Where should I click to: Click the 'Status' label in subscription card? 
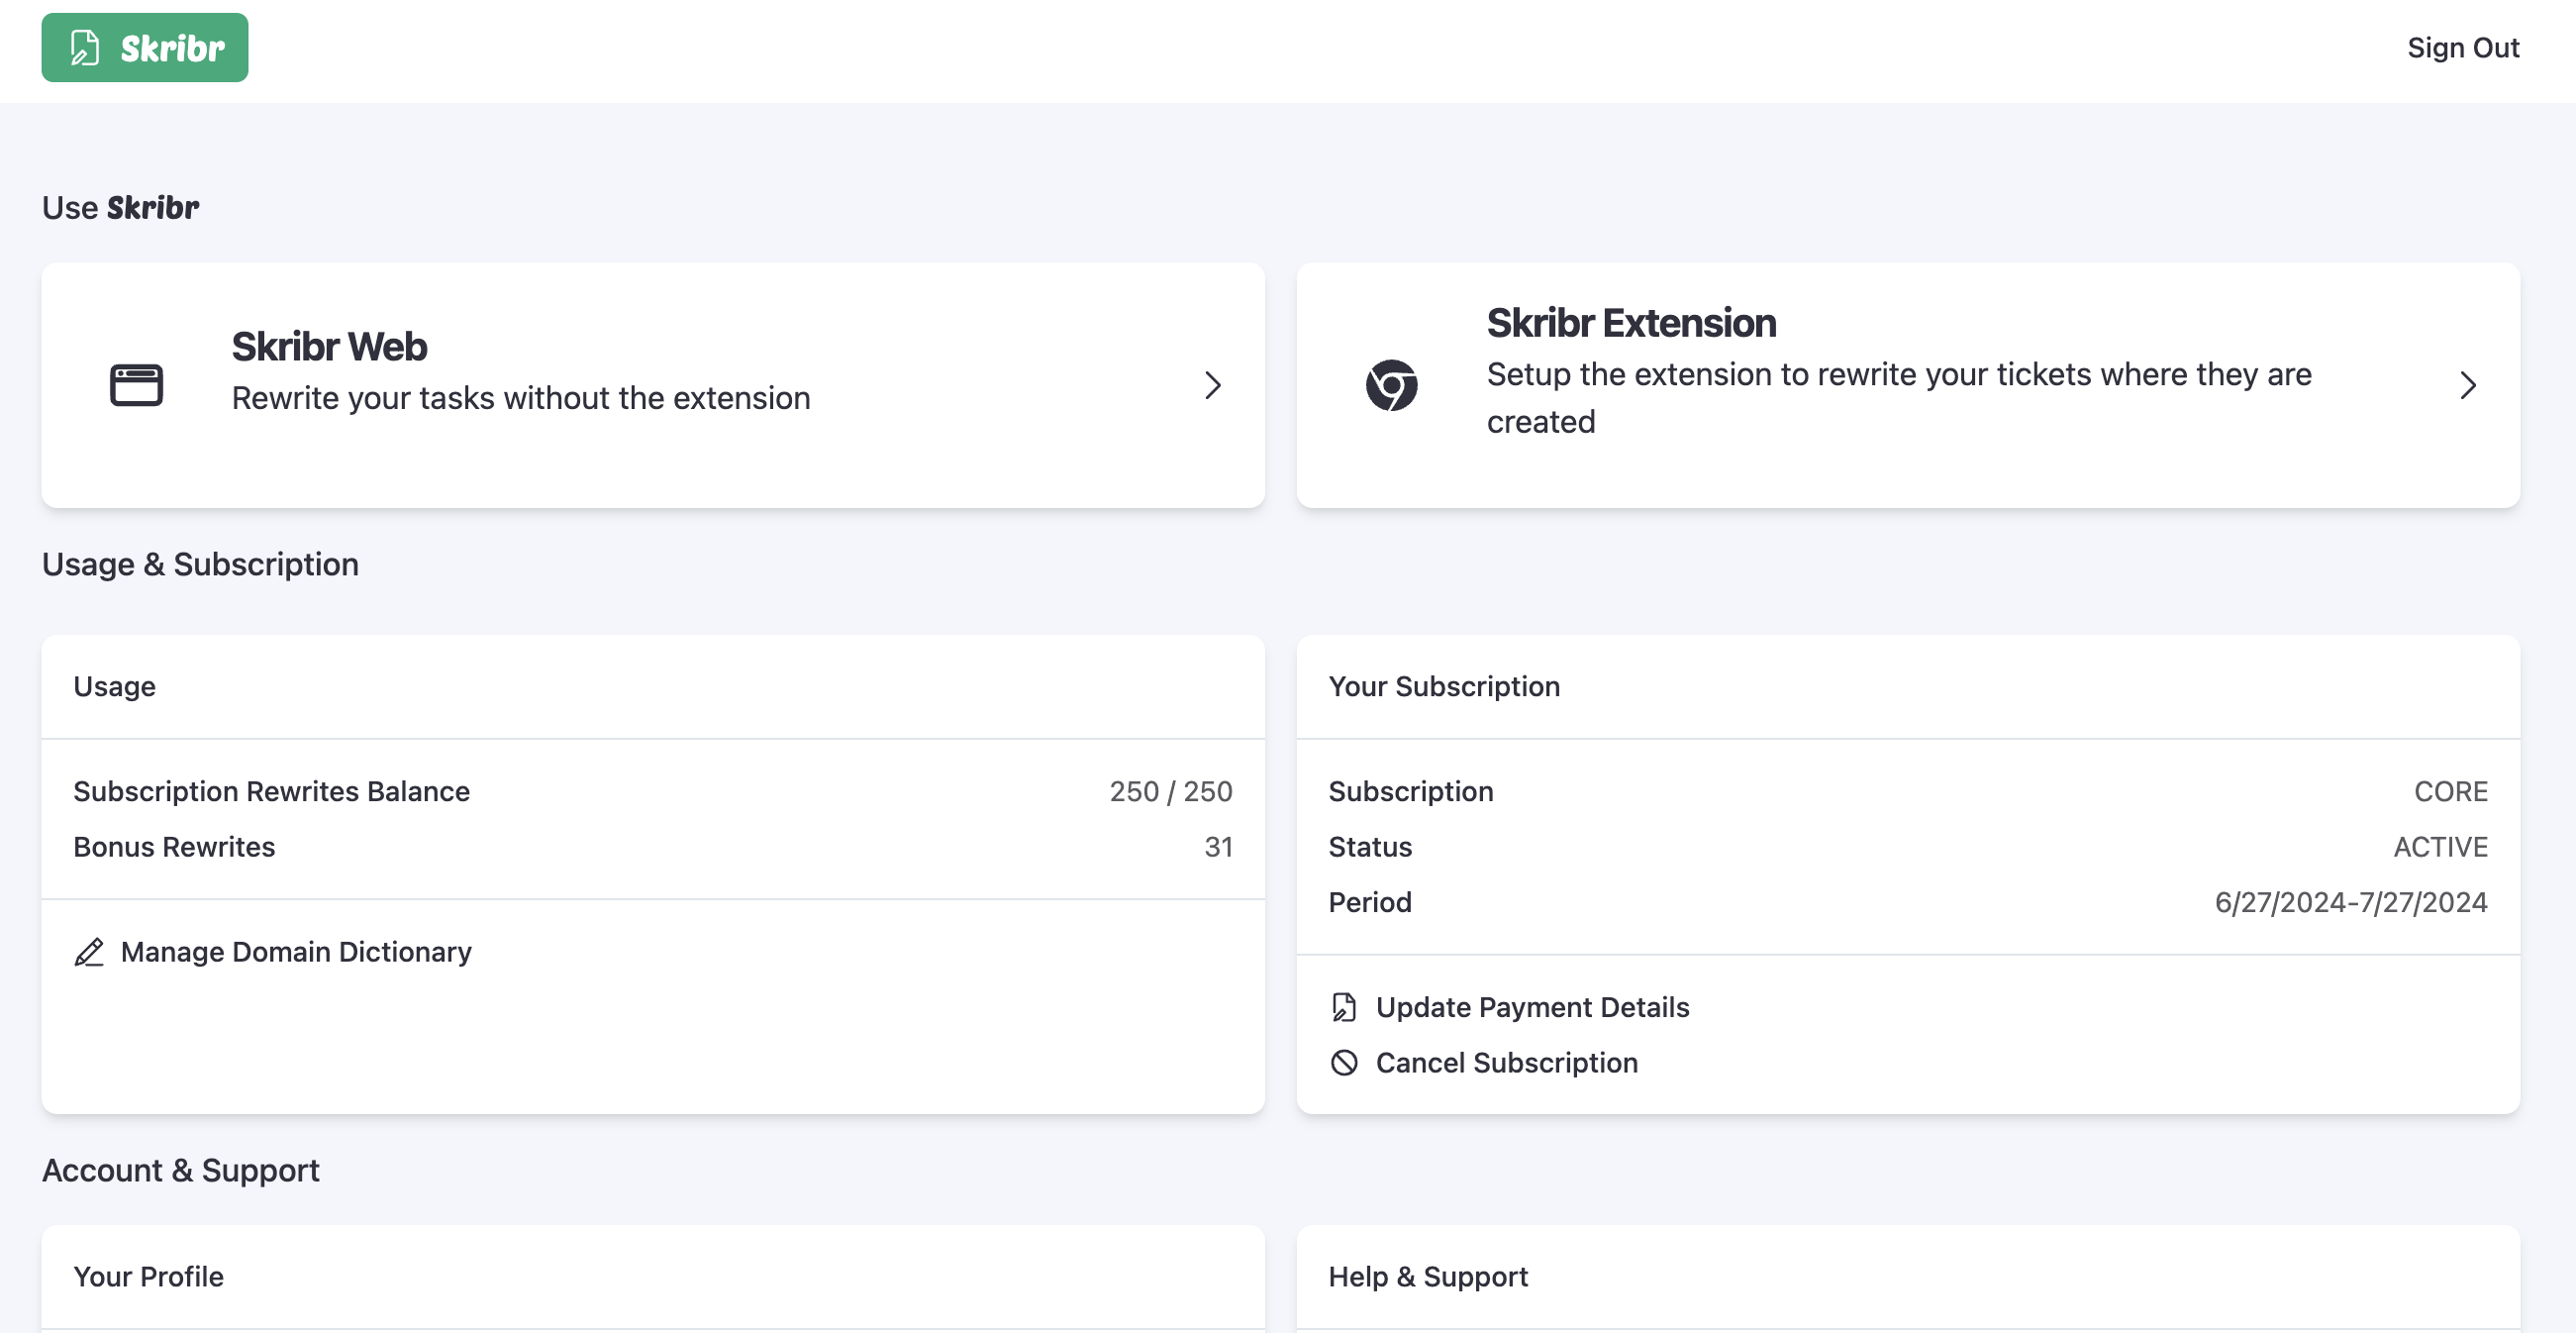tap(1370, 847)
